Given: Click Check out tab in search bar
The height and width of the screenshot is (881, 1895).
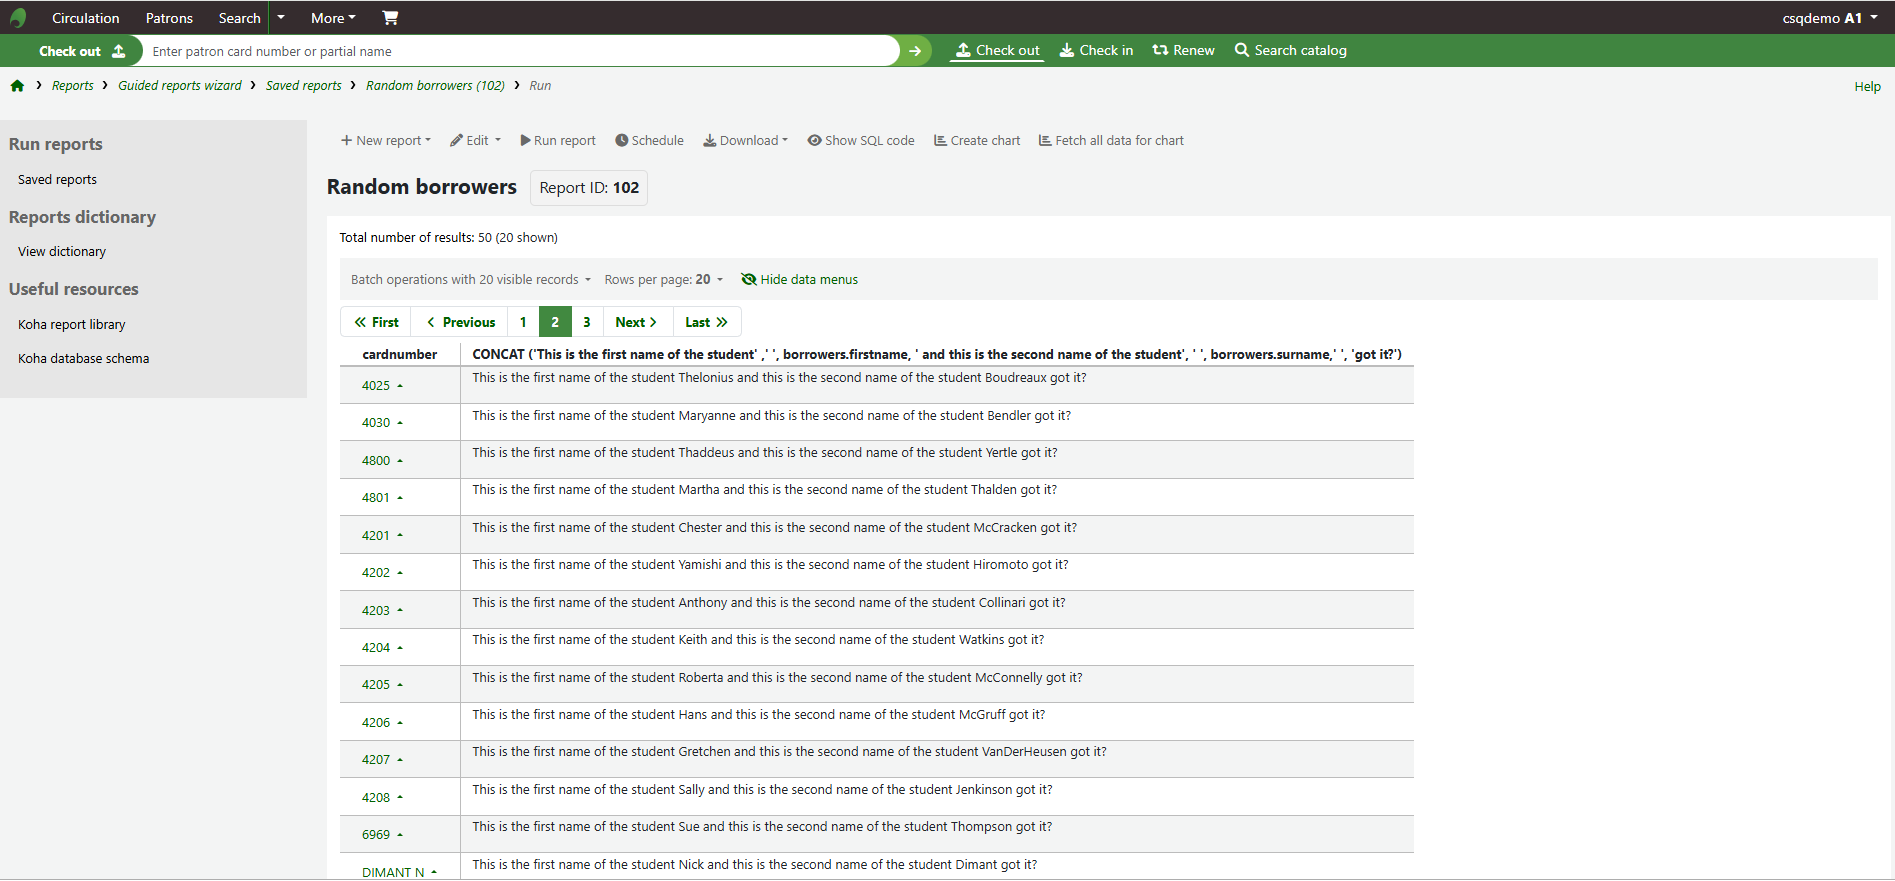Looking at the screenshot, I should (997, 50).
